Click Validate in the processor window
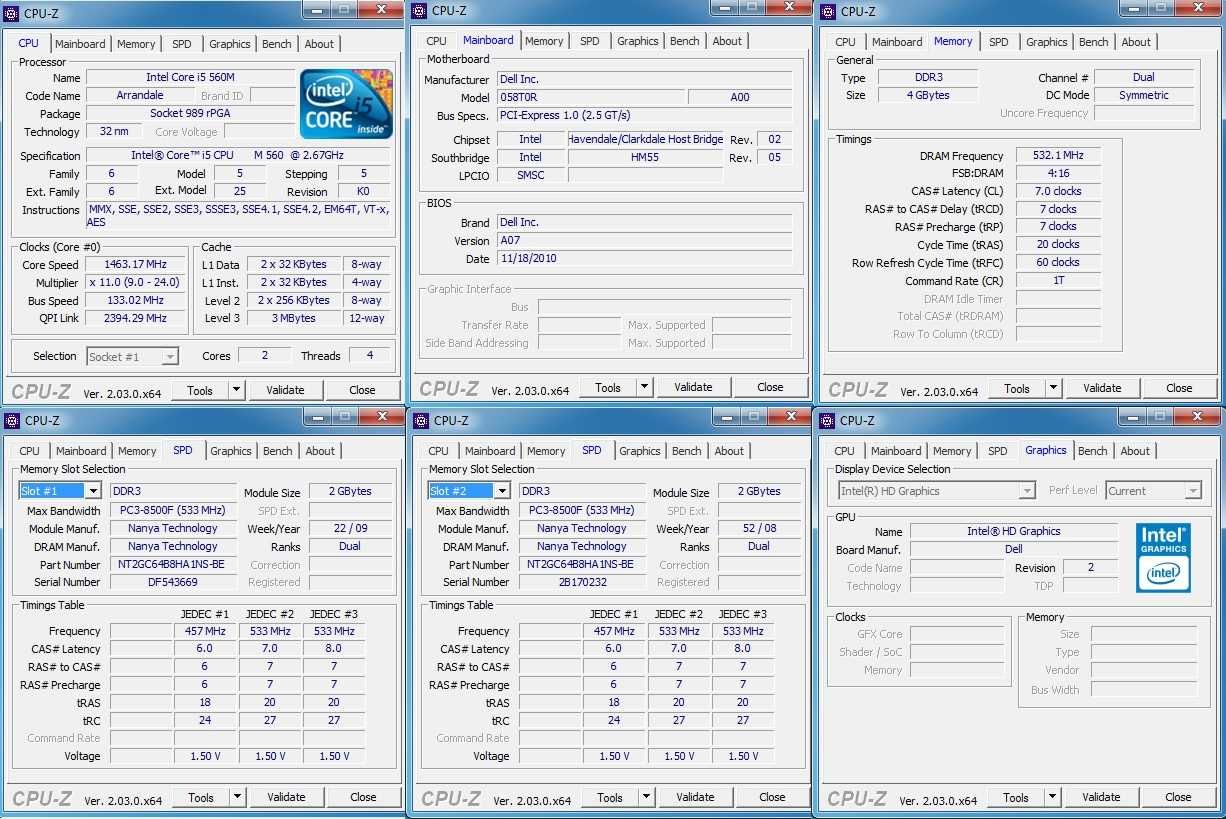 [x=285, y=390]
